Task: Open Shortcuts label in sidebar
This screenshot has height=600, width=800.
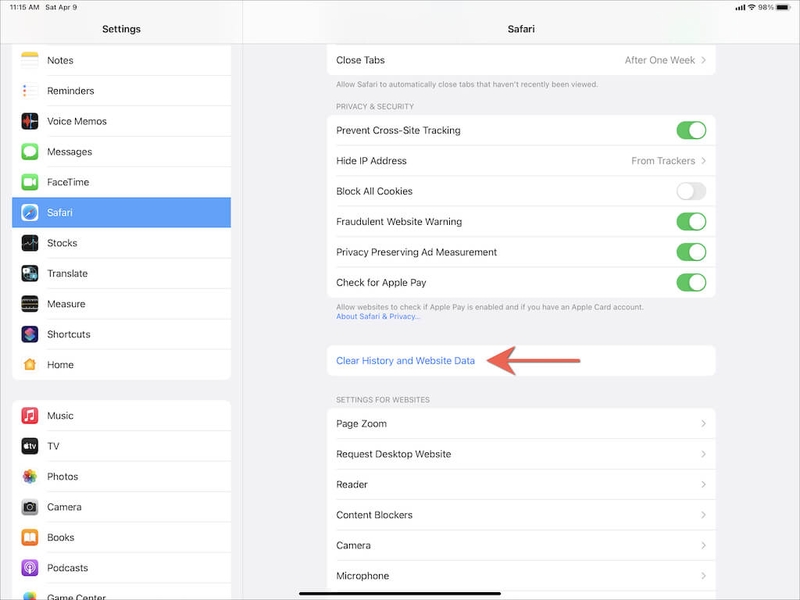Action: tap(69, 334)
